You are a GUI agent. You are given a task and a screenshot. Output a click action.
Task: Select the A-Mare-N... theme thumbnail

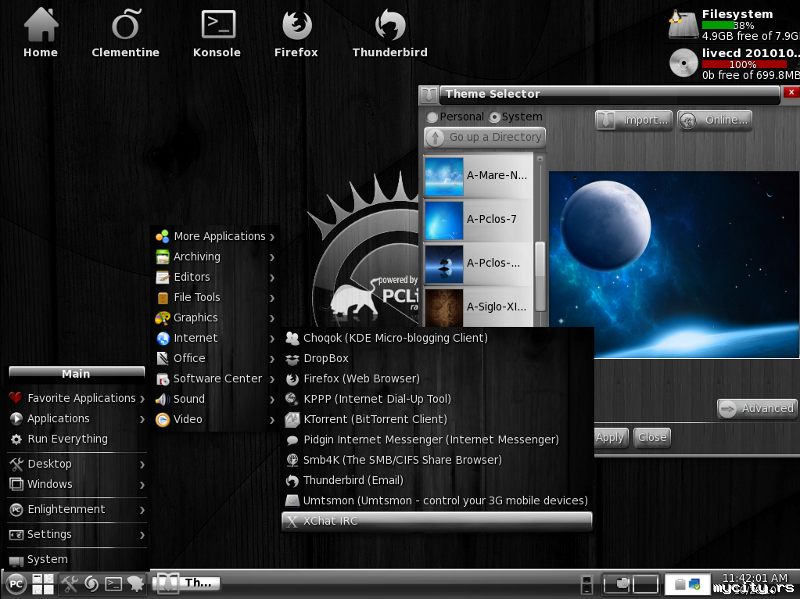click(444, 177)
